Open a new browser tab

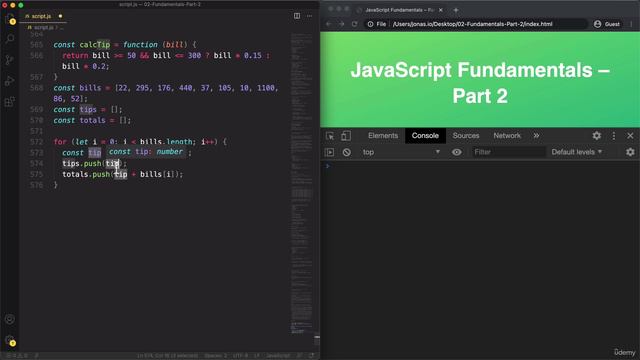[x=456, y=10]
